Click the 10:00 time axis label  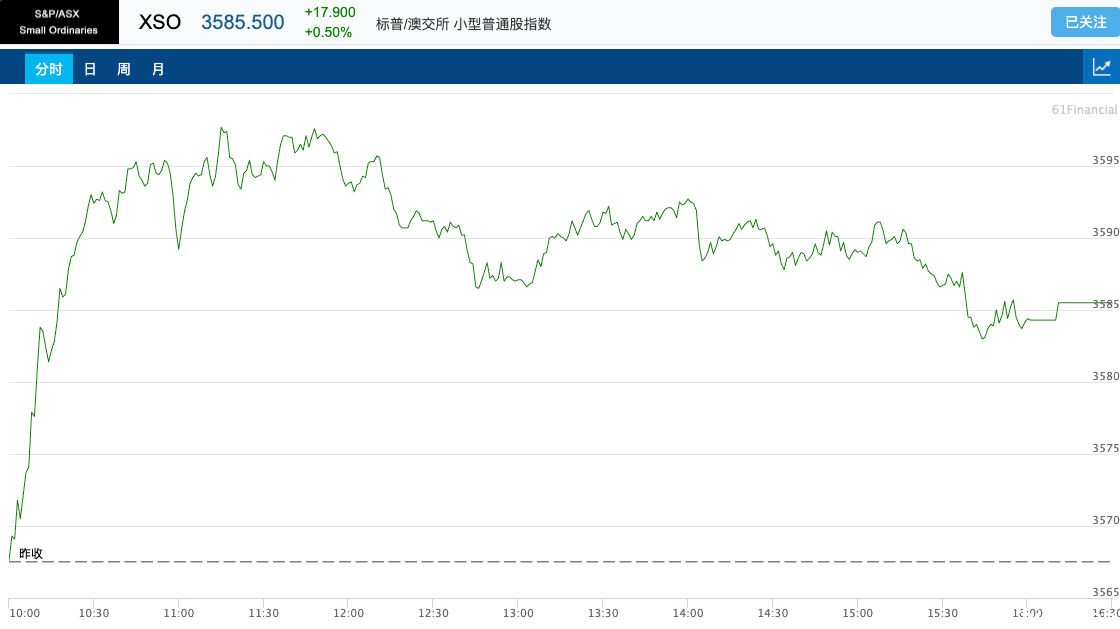pos(24,613)
